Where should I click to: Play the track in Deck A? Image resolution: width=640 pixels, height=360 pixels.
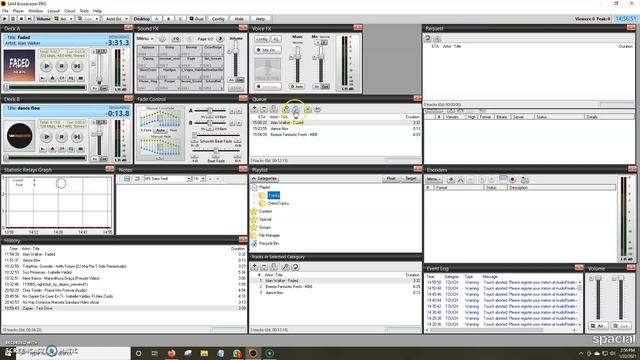[x=47, y=66]
